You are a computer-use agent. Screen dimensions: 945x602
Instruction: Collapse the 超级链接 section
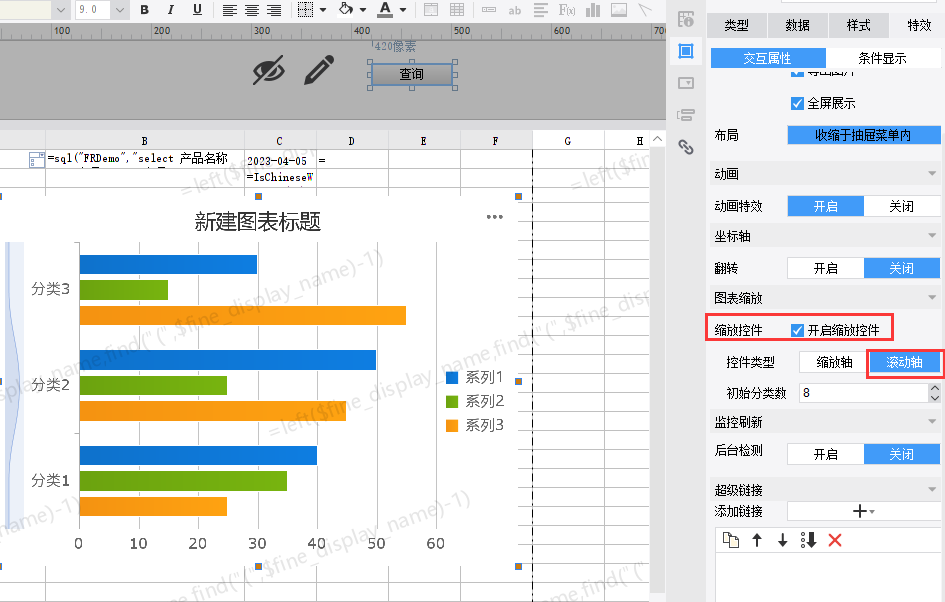click(x=932, y=489)
